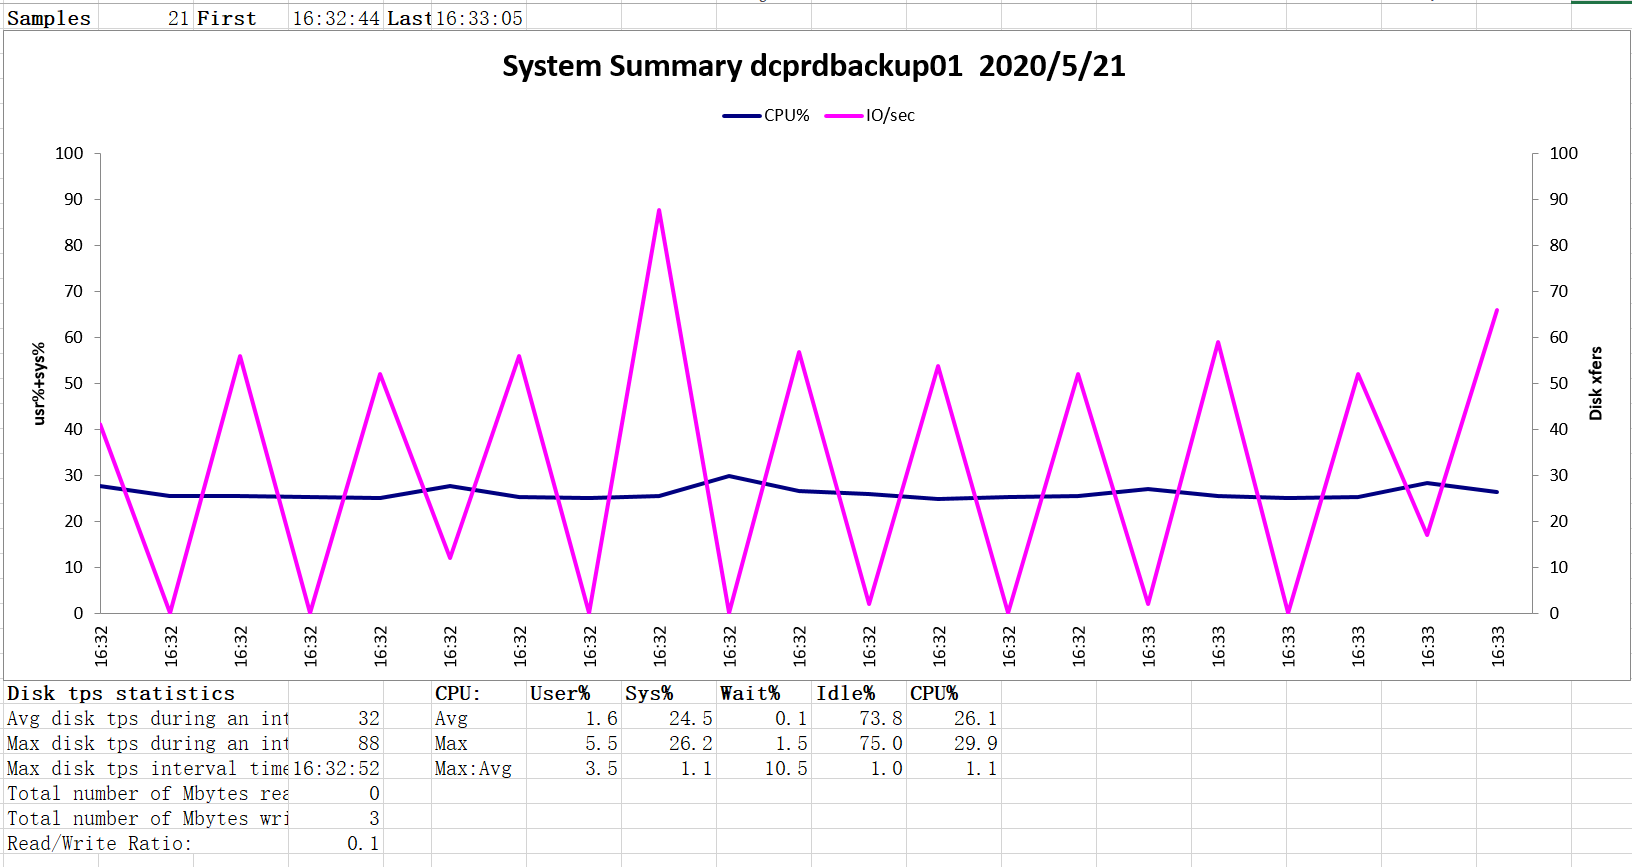Select the Avg Idle% value 73.8
Image resolution: width=1632 pixels, height=867 pixels.
[x=859, y=718]
